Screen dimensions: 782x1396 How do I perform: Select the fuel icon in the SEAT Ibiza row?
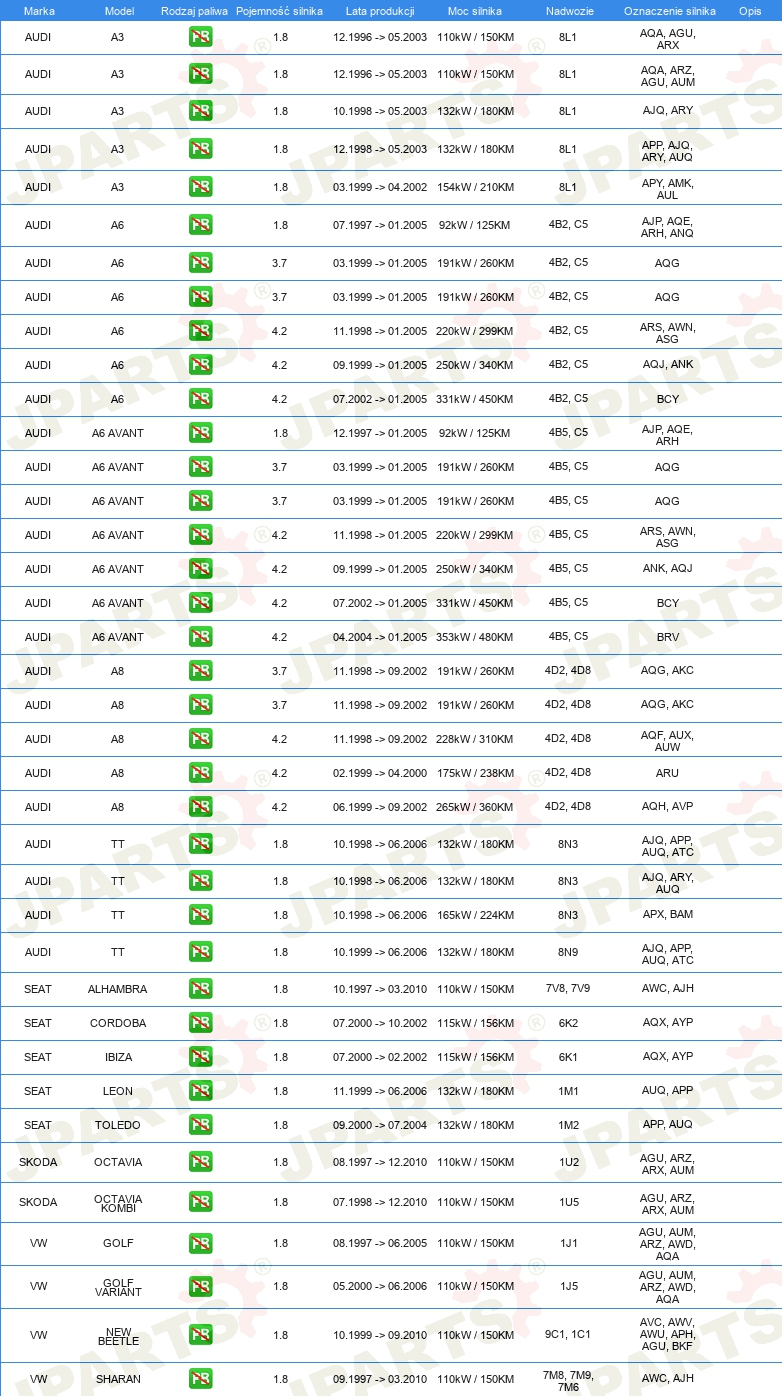200,1057
